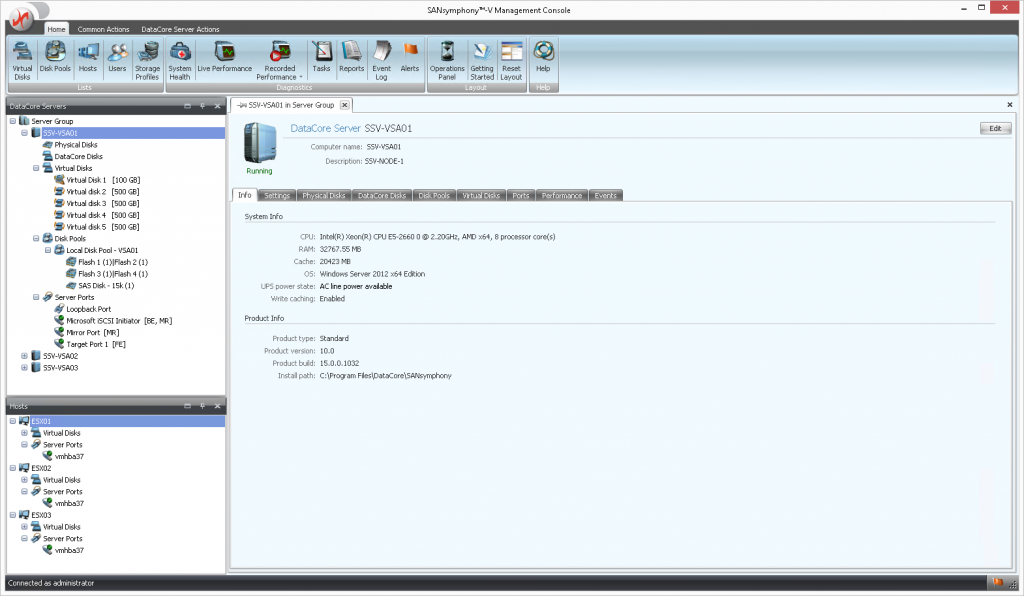The image size is (1024, 596).
Task: Click the Disk Pools ribbon icon
Action: 55,59
